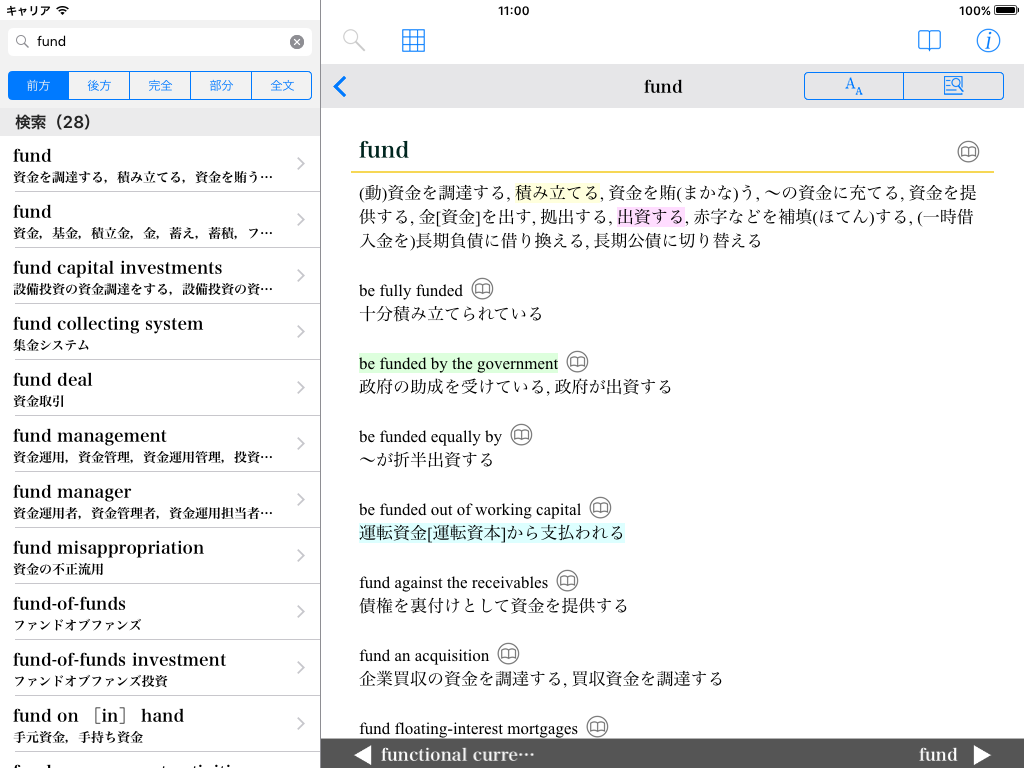Tap book icon next to 'be fully funded'

coord(482,289)
